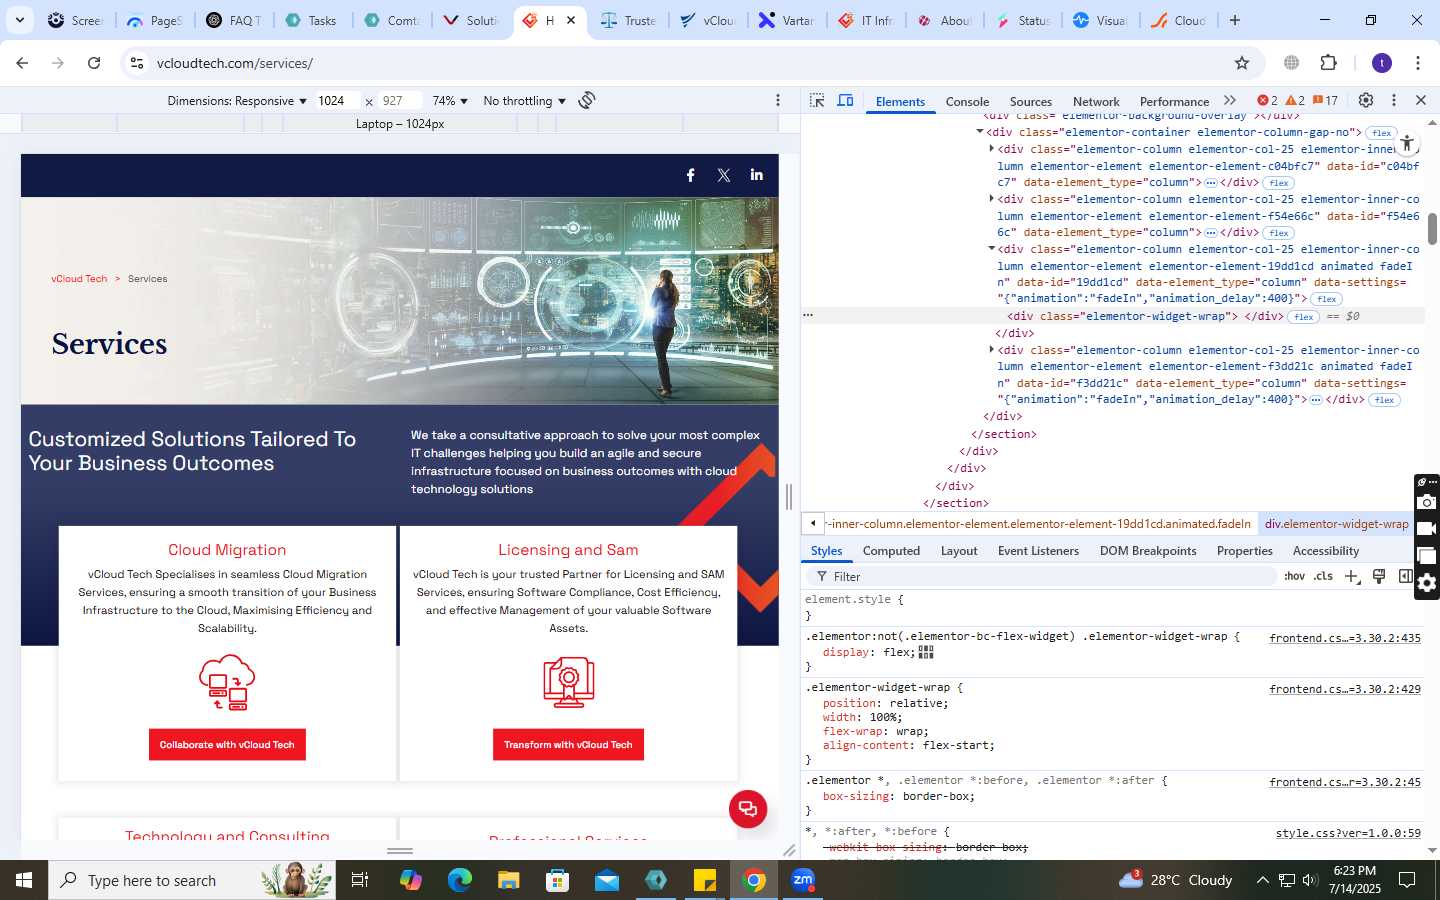
Task: Toggle the rendering emulations paintbrush icon in Styles
Action: click(1379, 576)
